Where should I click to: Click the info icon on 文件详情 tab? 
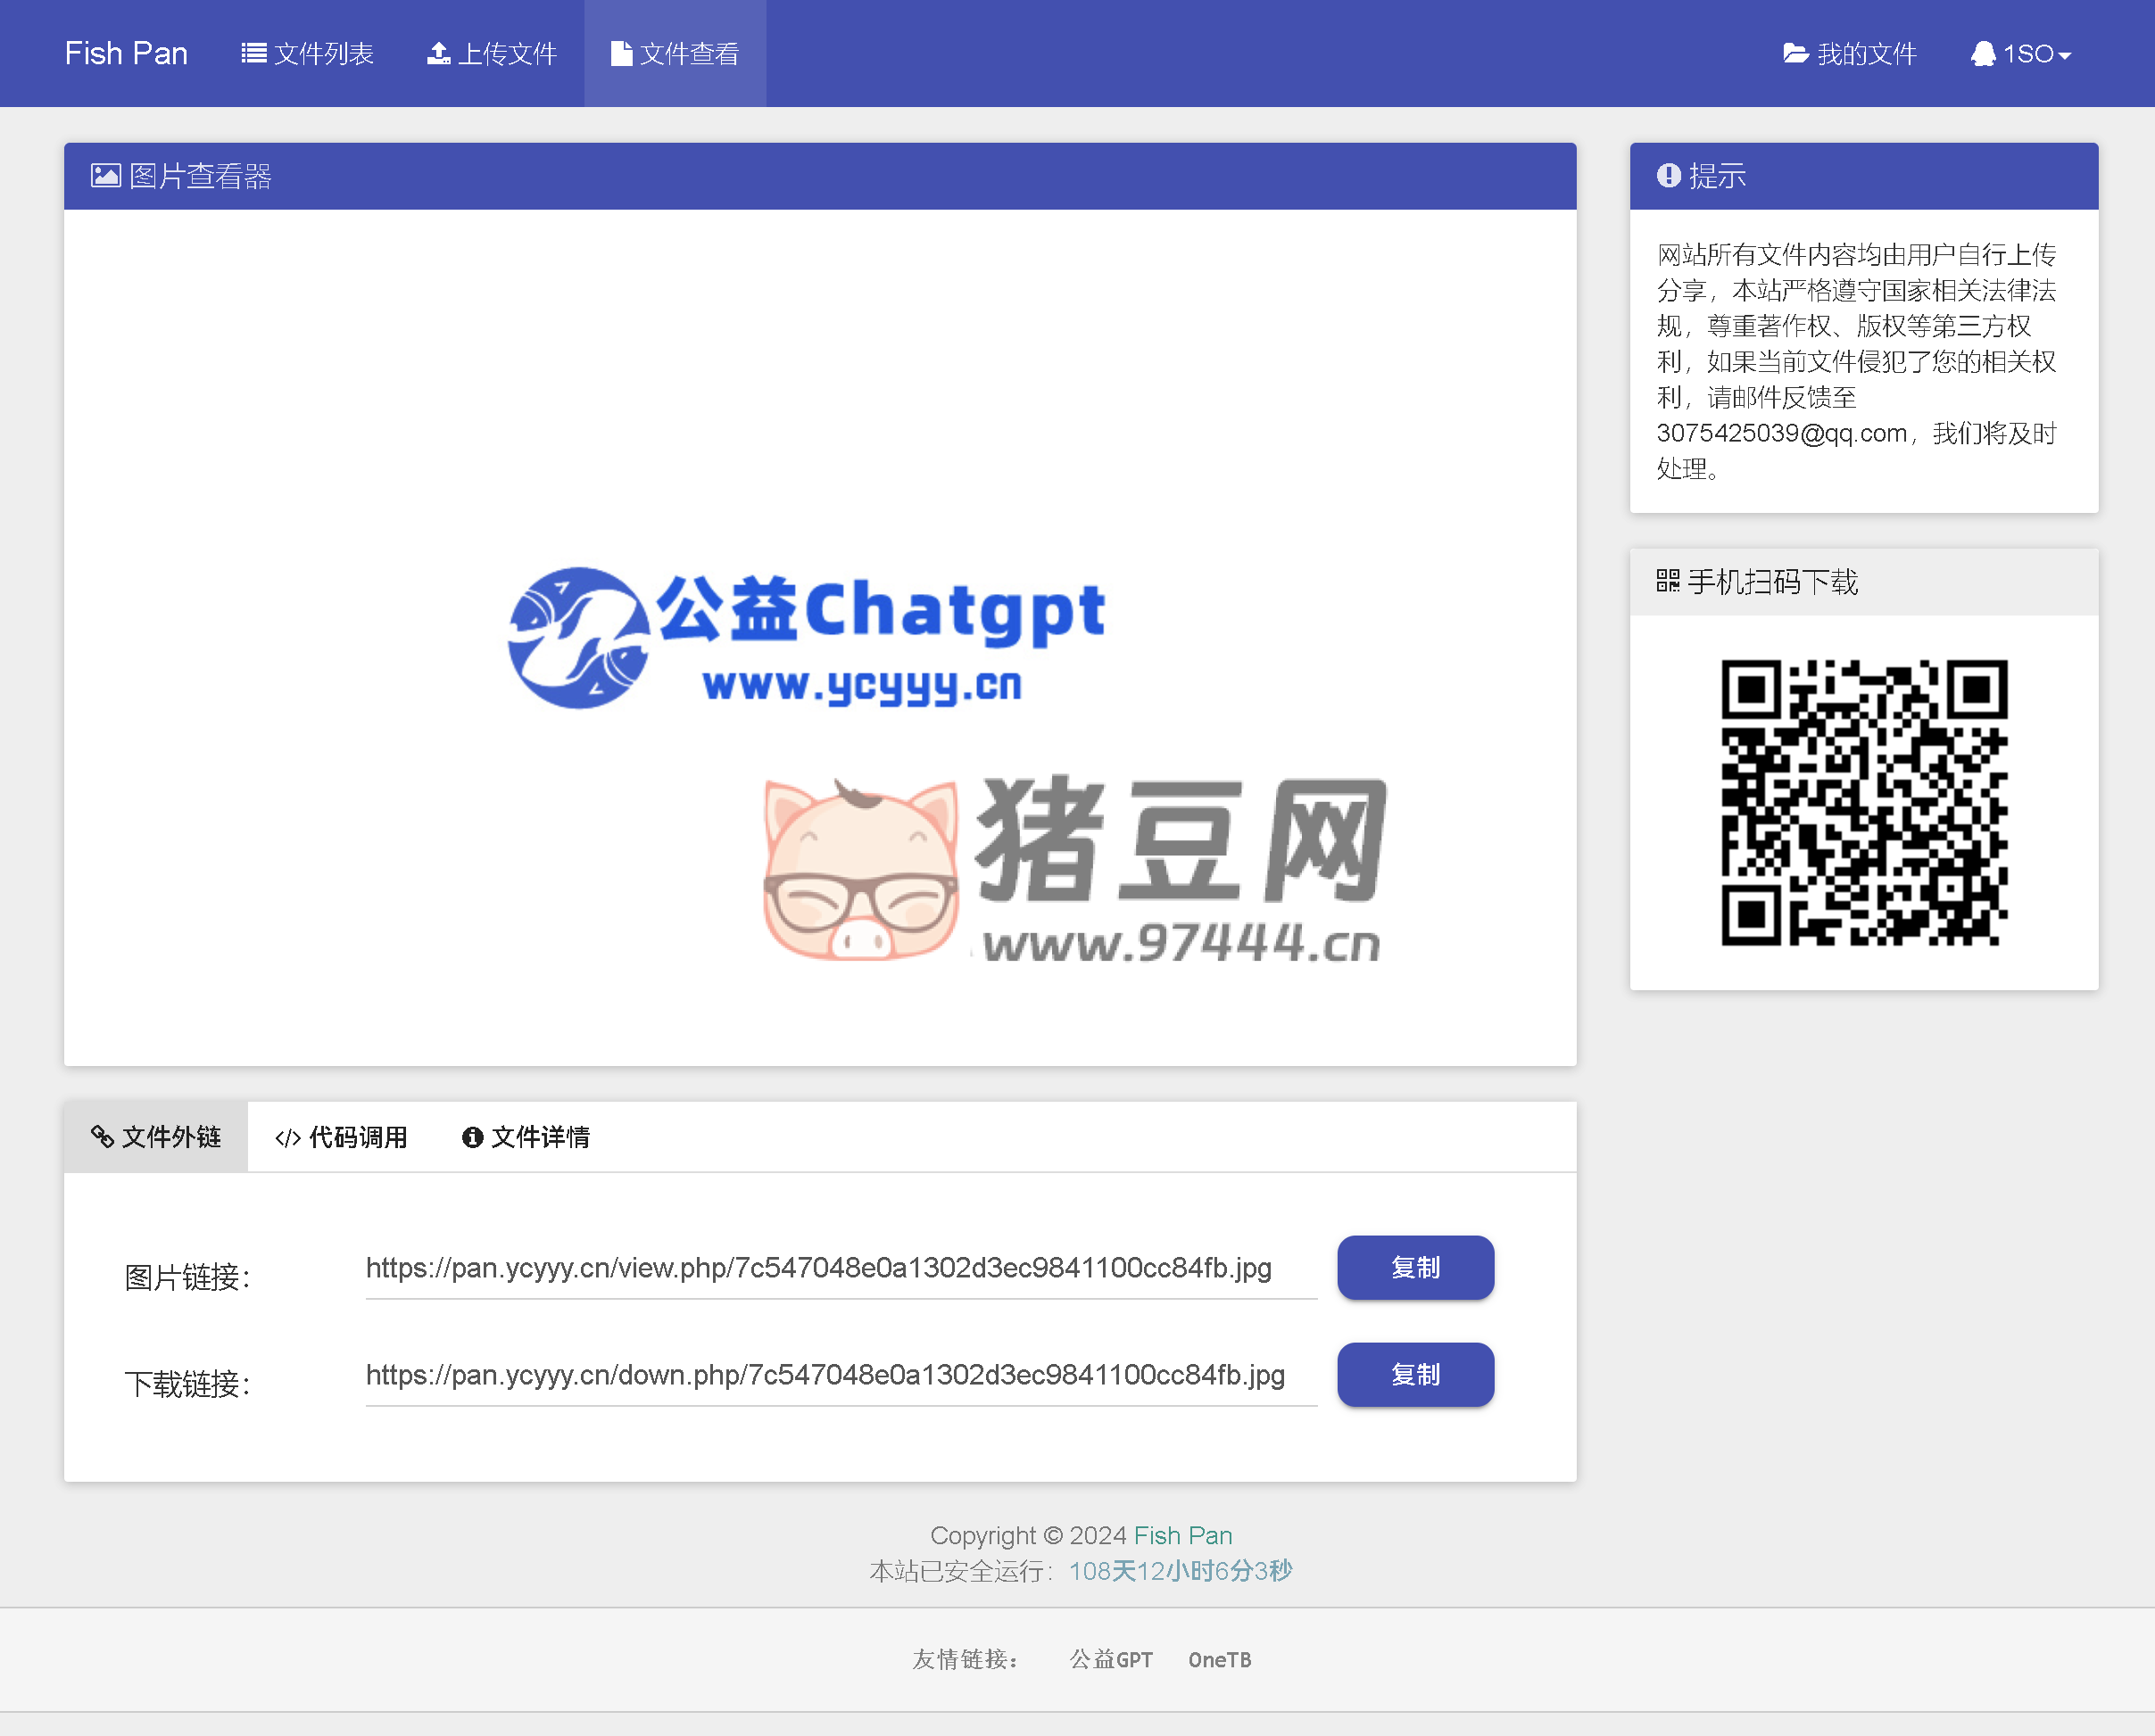(473, 1137)
